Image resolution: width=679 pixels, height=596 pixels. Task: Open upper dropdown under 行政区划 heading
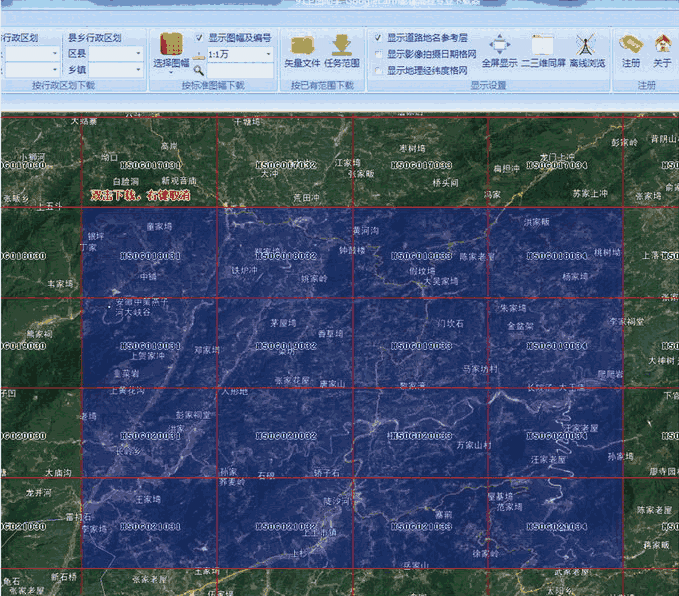(x=55, y=53)
